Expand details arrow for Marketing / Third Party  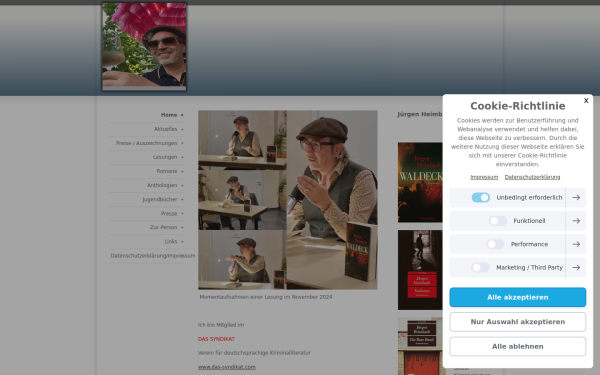[576, 267]
